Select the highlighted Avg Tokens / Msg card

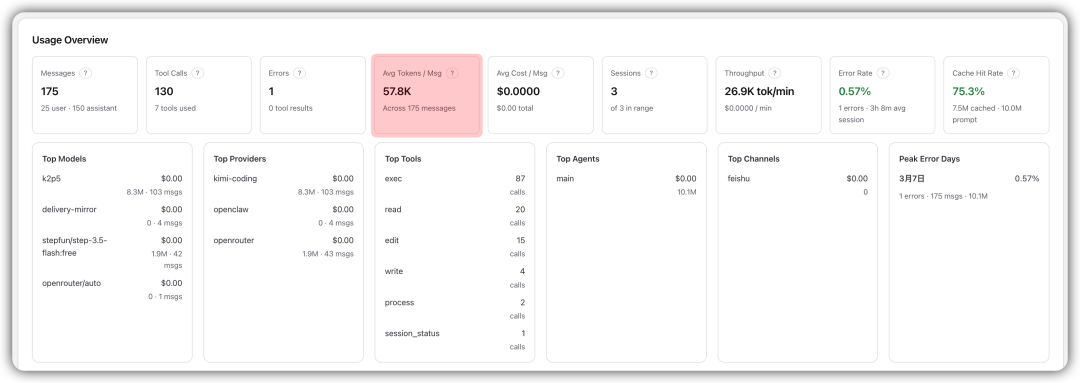(426, 95)
